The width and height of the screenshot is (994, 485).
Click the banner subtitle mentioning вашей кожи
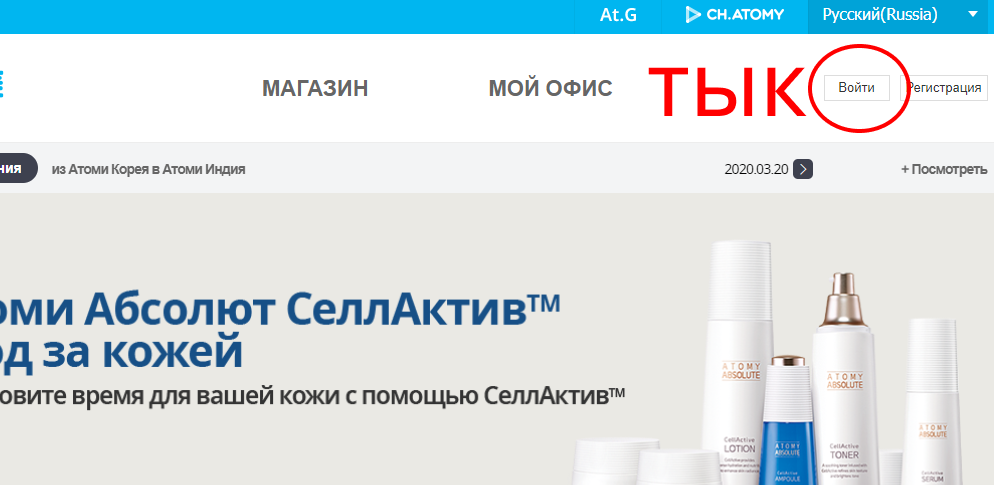pyautogui.click(x=312, y=396)
